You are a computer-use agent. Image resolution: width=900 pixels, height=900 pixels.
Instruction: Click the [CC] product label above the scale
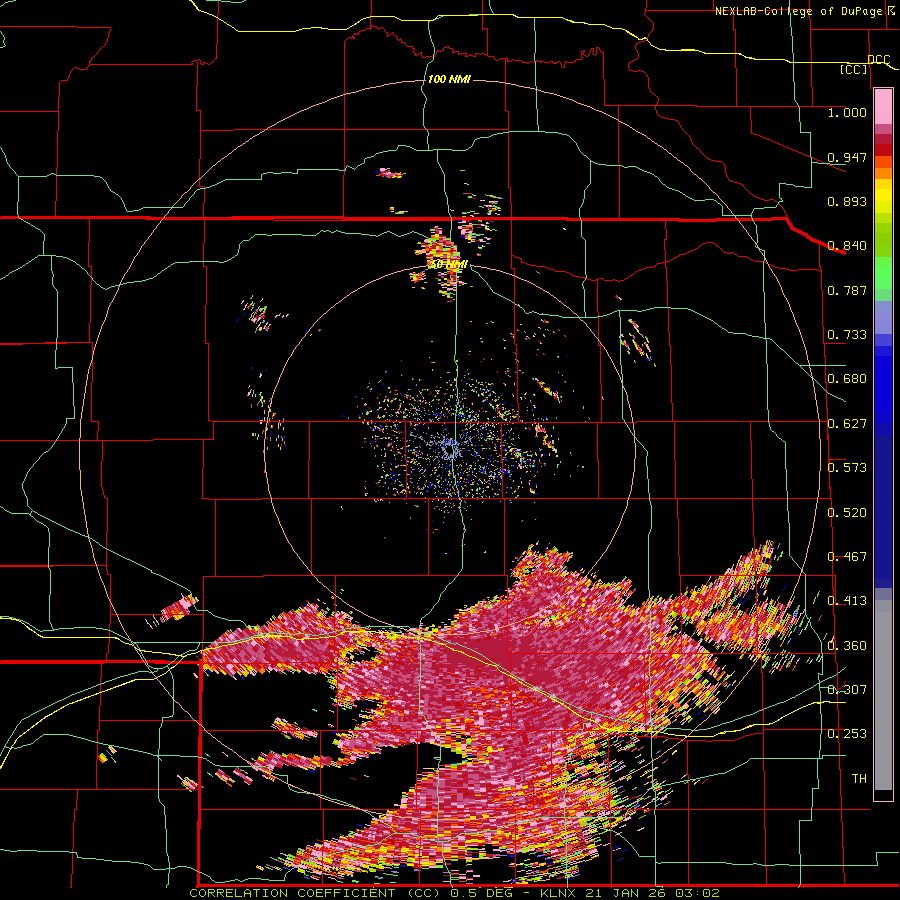pos(854,69)
